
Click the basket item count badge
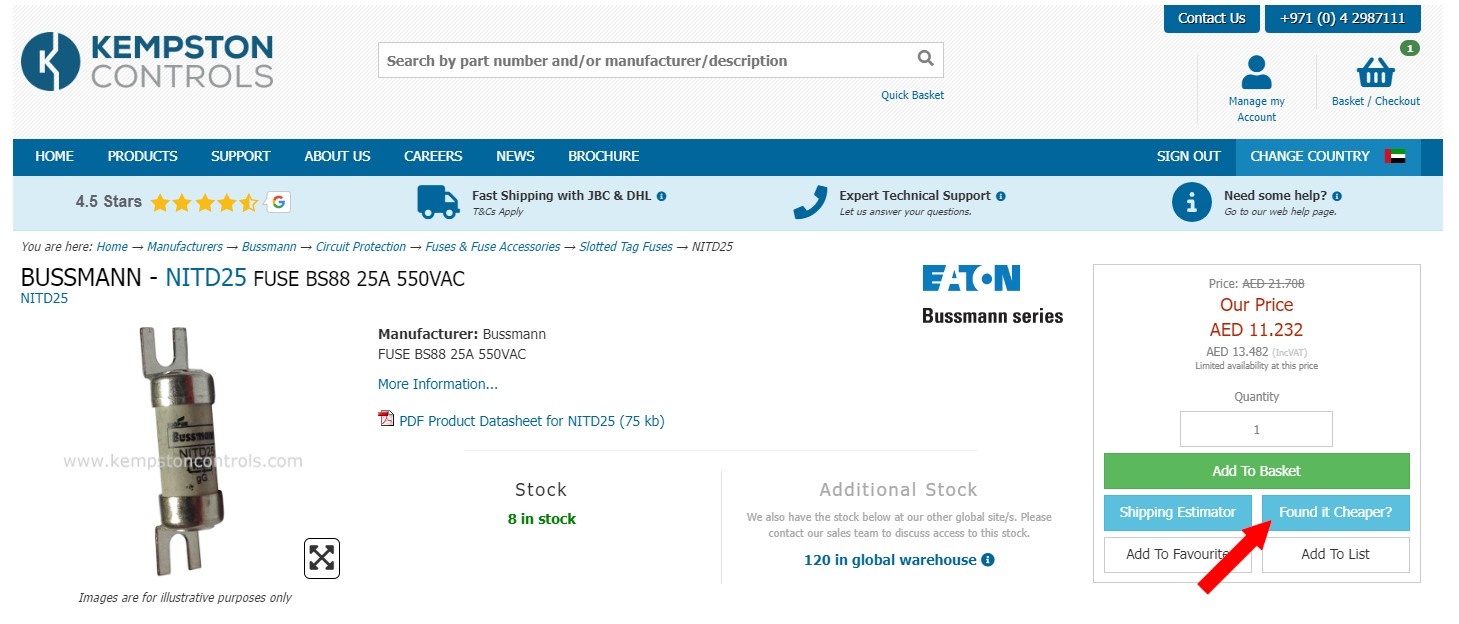pos(1410,48)
